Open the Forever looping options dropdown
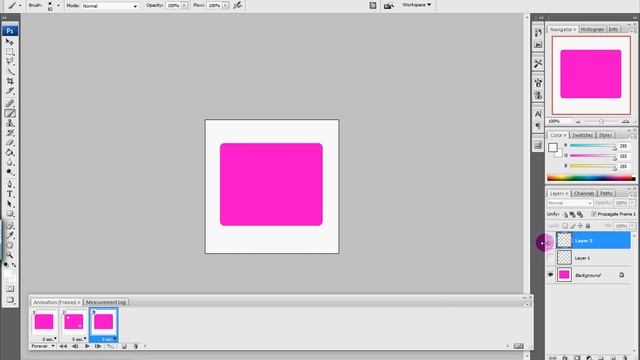Image resolution: width=640 pixels, height=360 pixels. (x=43, y=346)
